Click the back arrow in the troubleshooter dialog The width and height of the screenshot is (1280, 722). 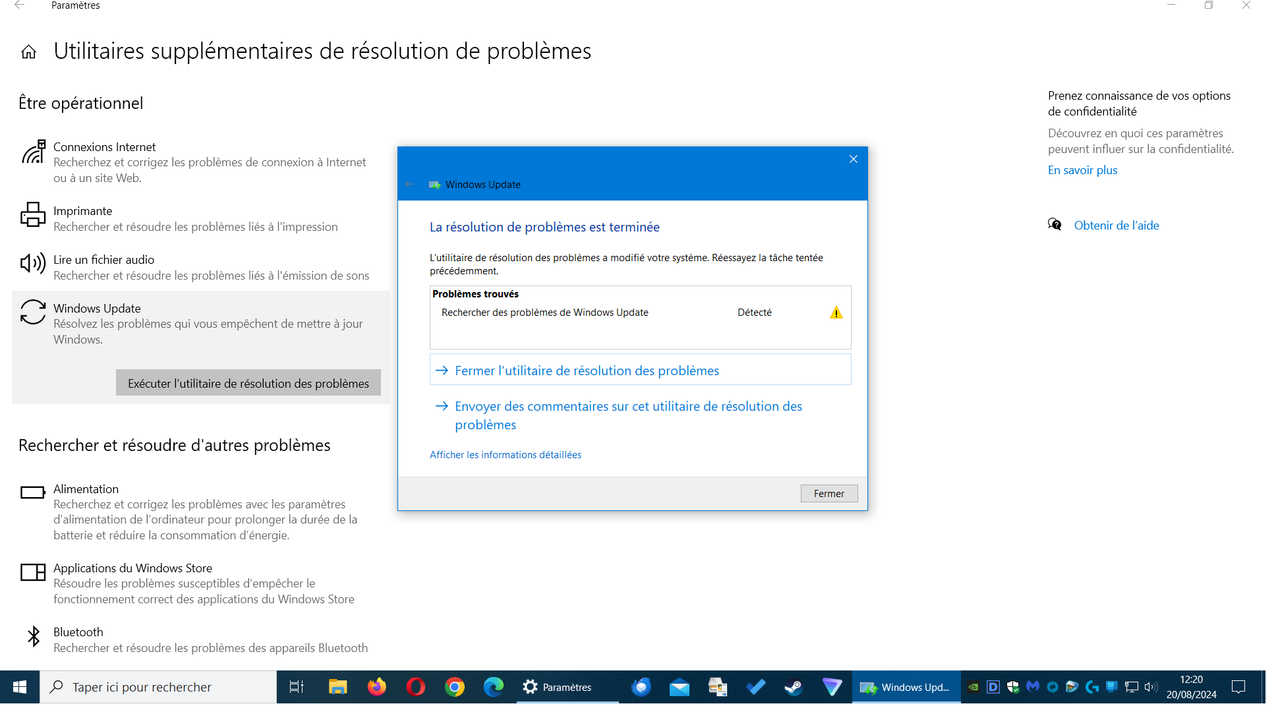411,184
